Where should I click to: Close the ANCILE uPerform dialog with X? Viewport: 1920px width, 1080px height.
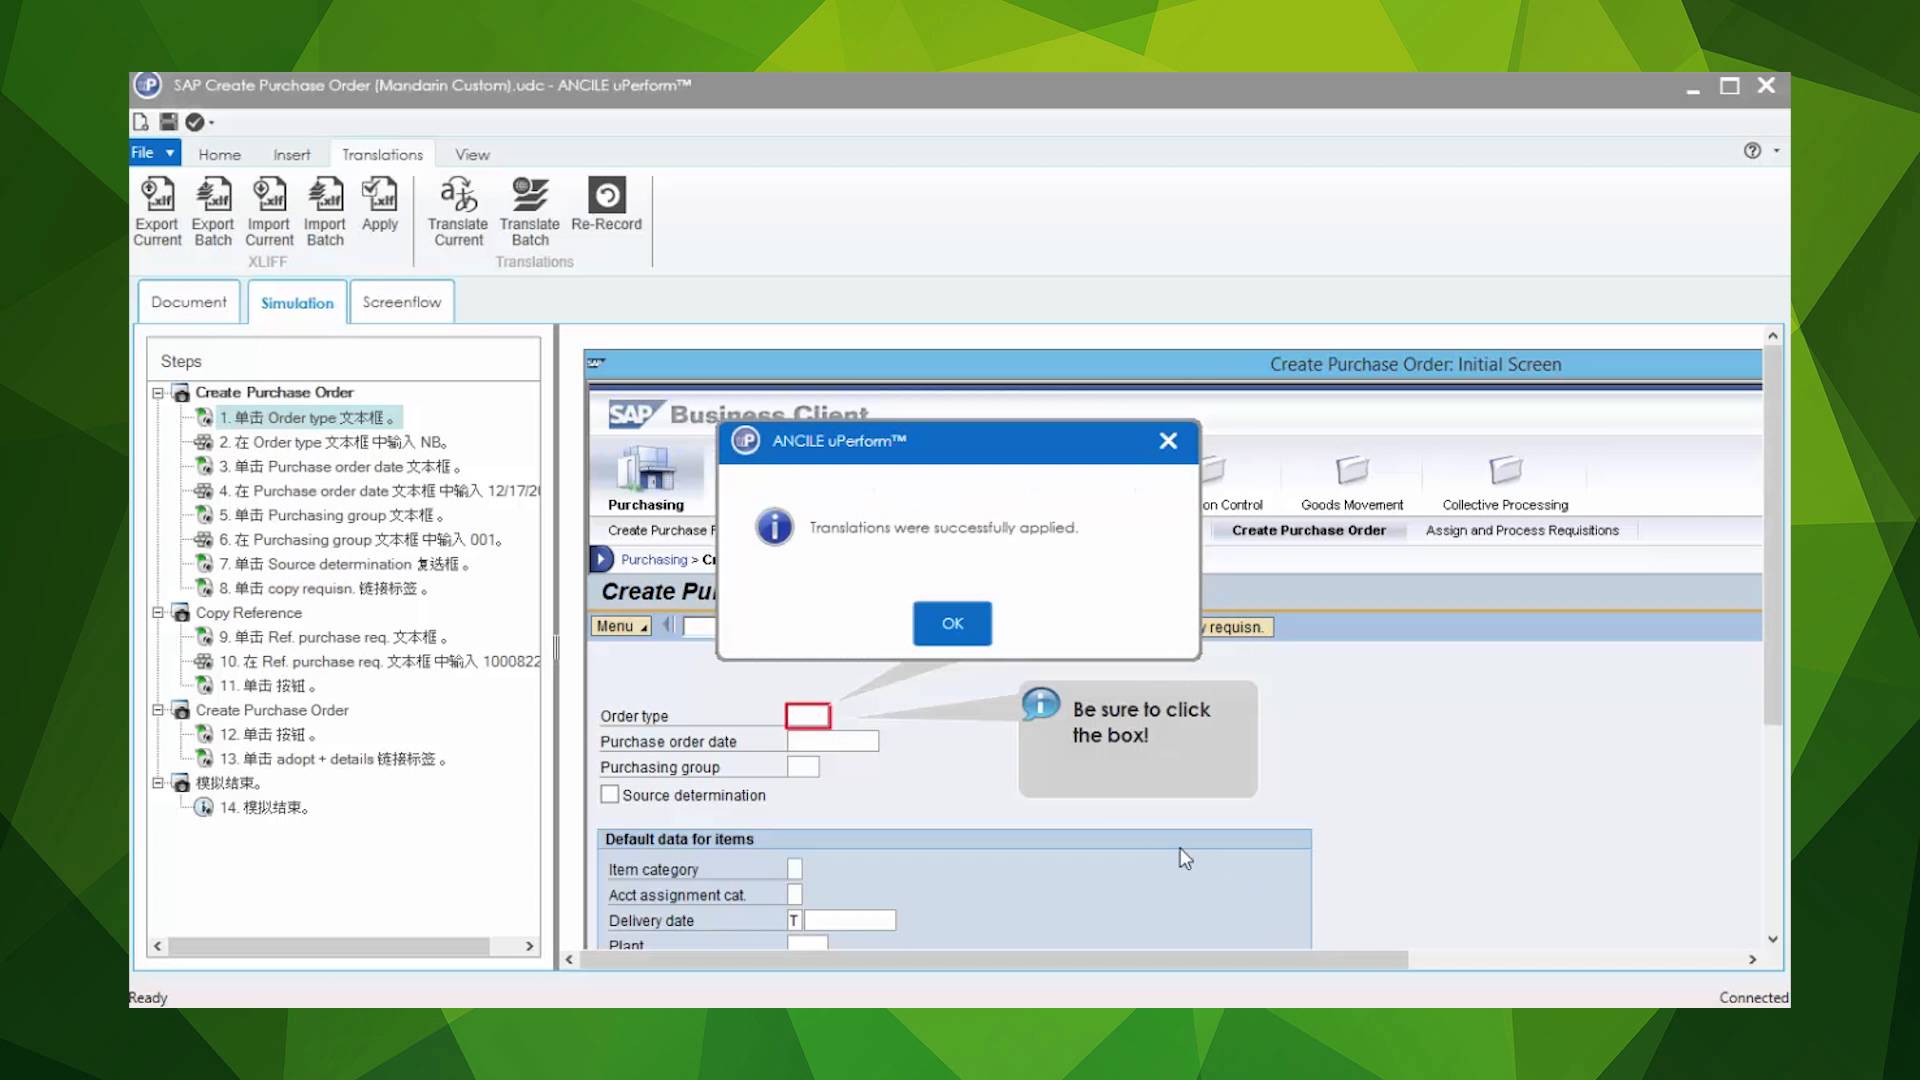(1168, 441)
